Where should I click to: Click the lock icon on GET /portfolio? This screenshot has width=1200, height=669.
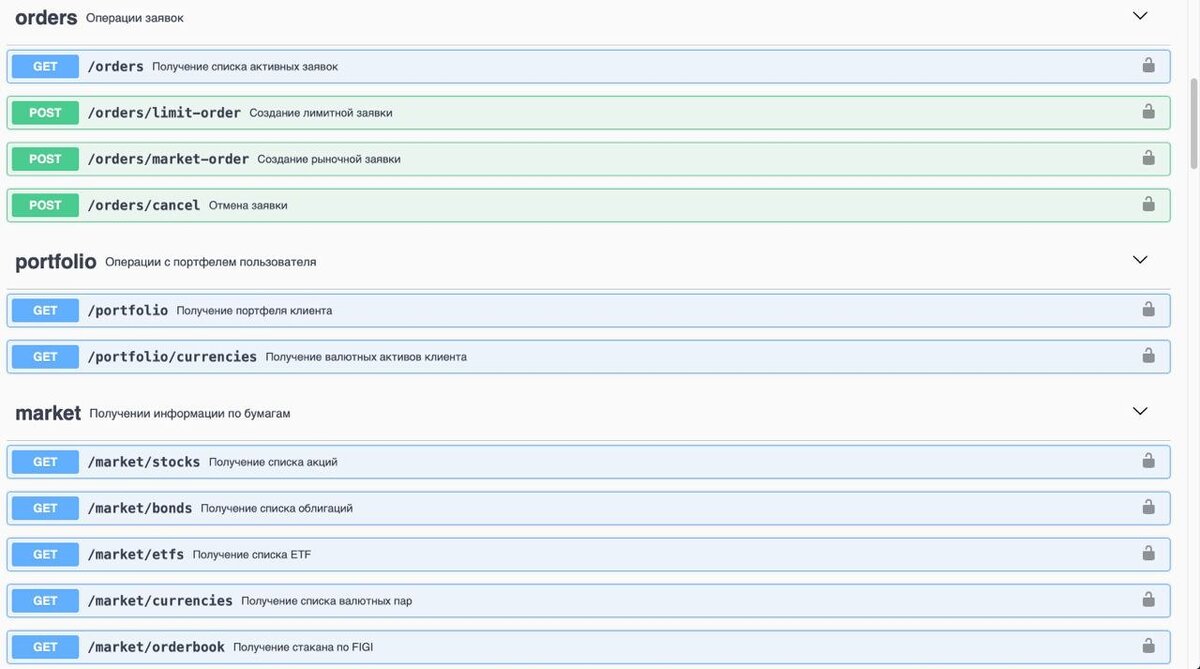pyautogui.click(x=1147, y=310)
